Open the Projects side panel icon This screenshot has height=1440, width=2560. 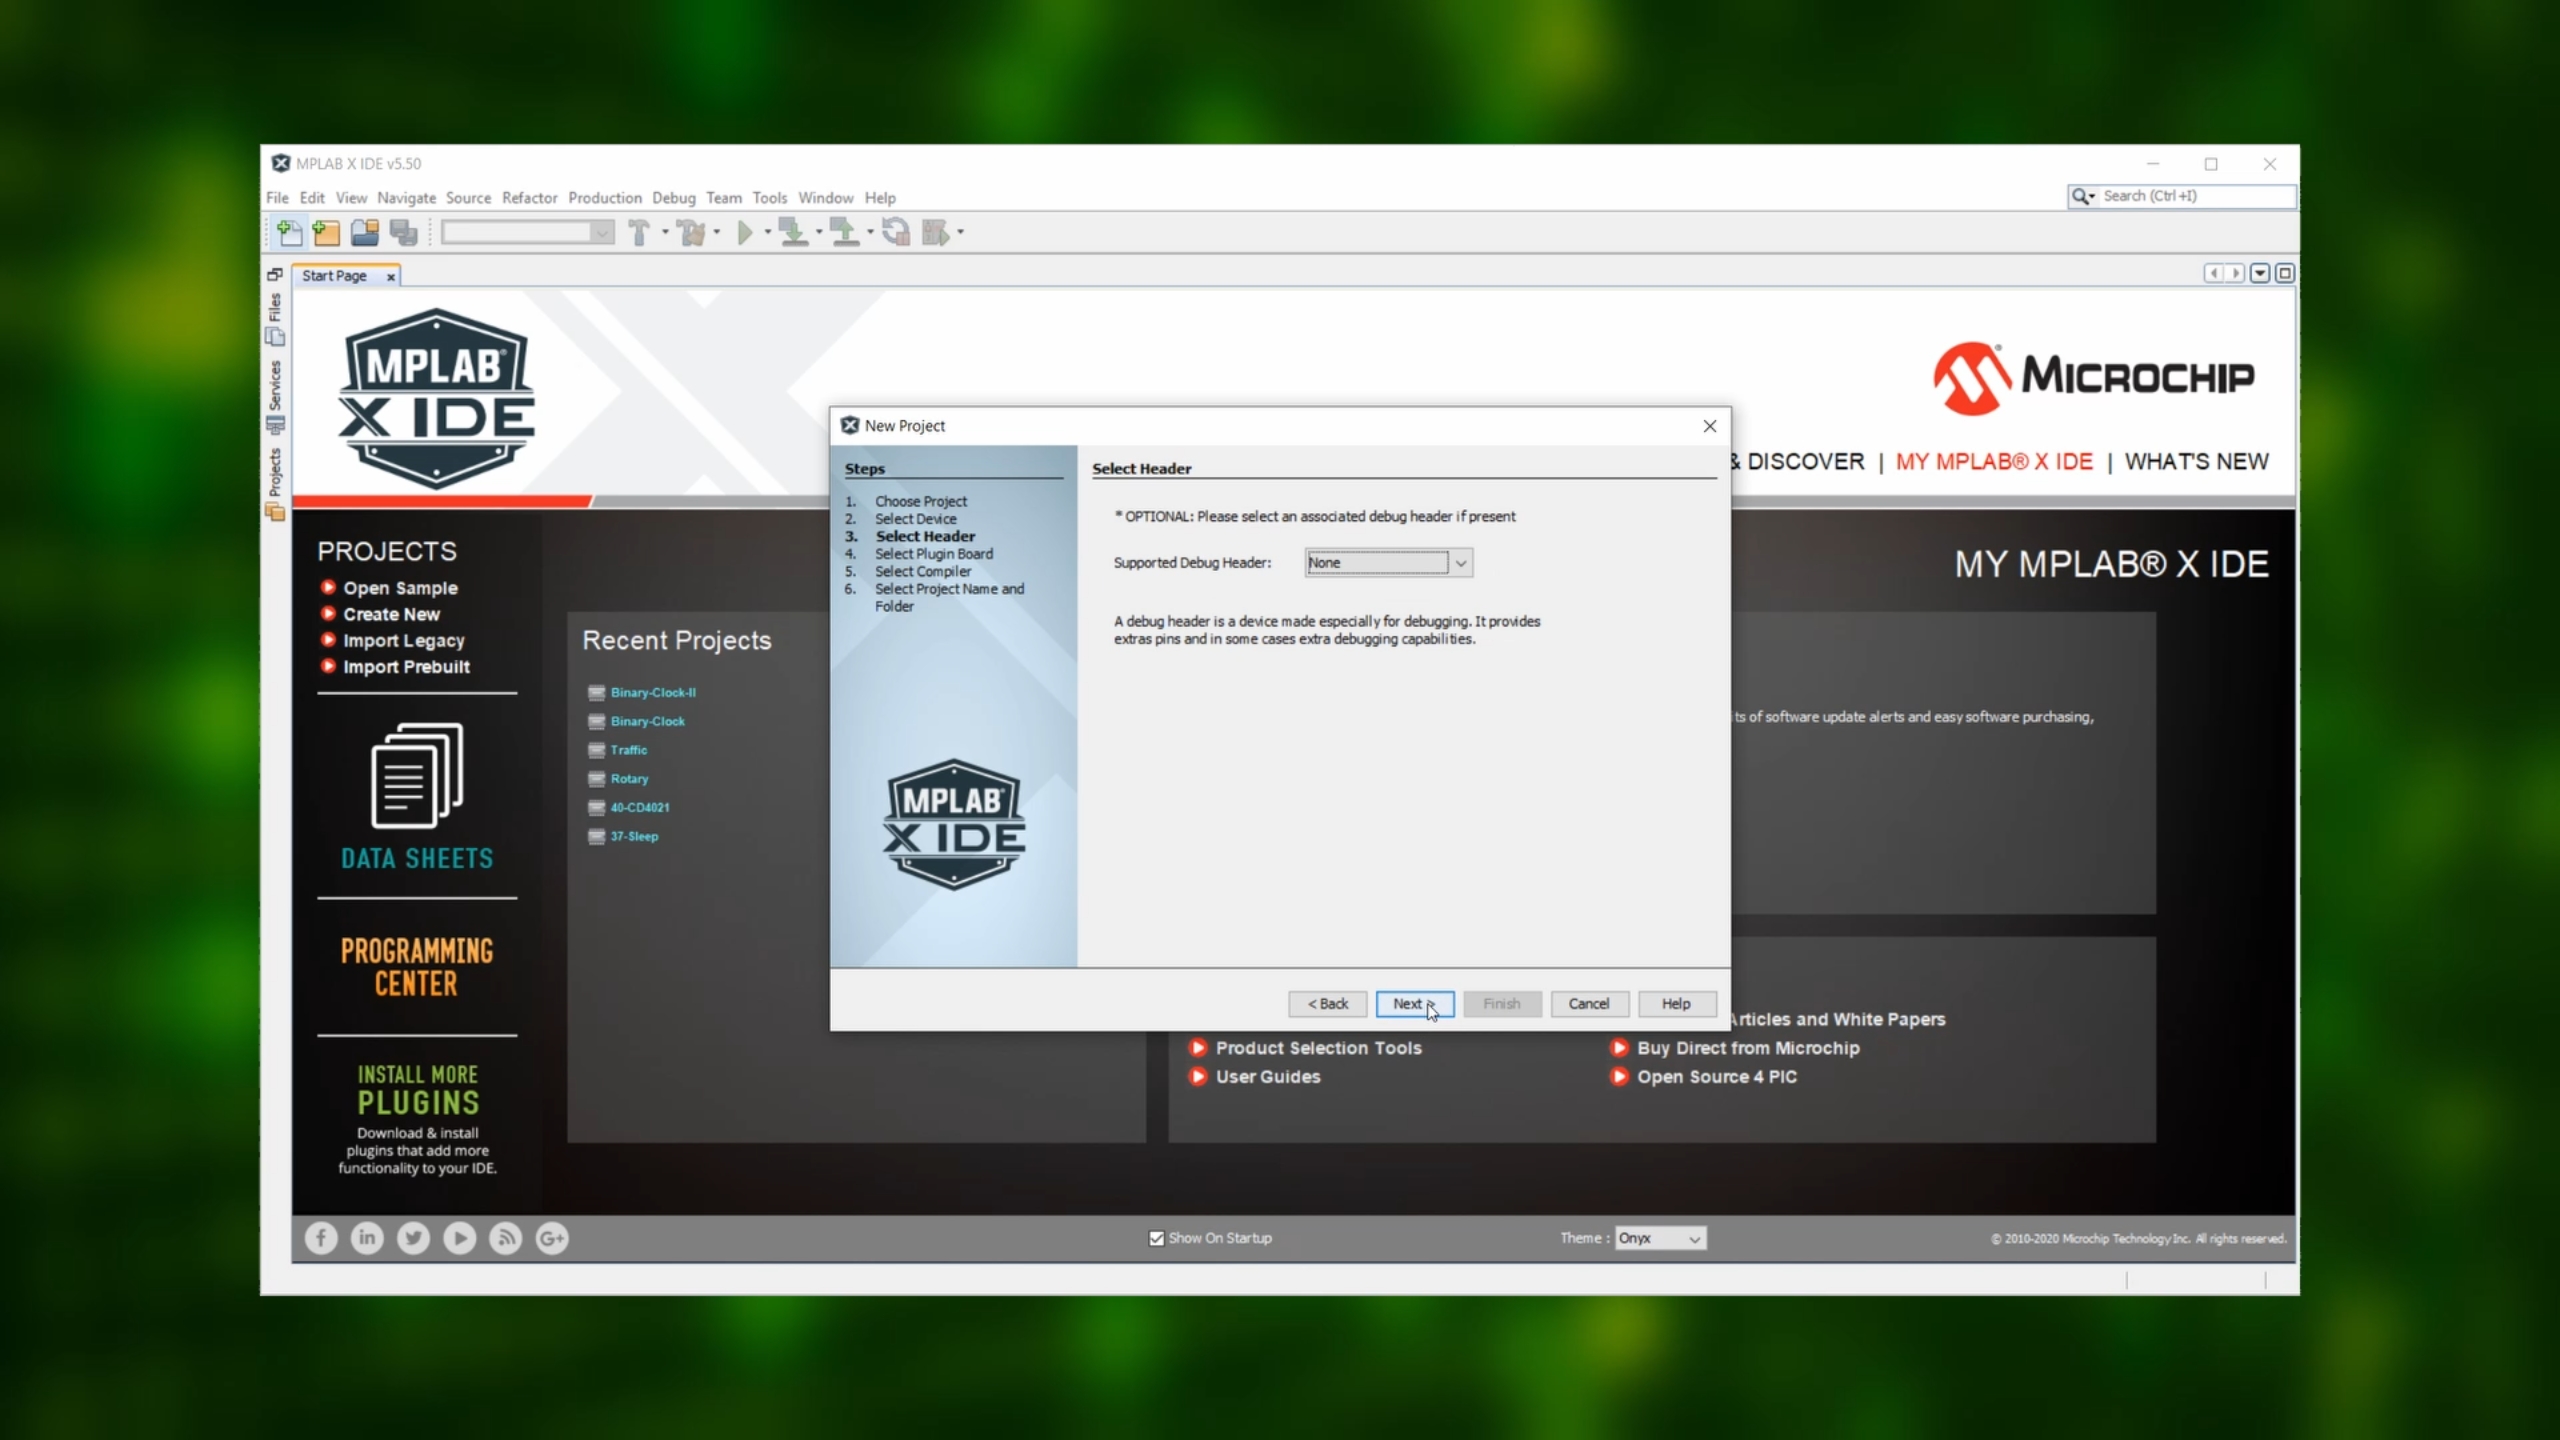[x=275, y=511]
